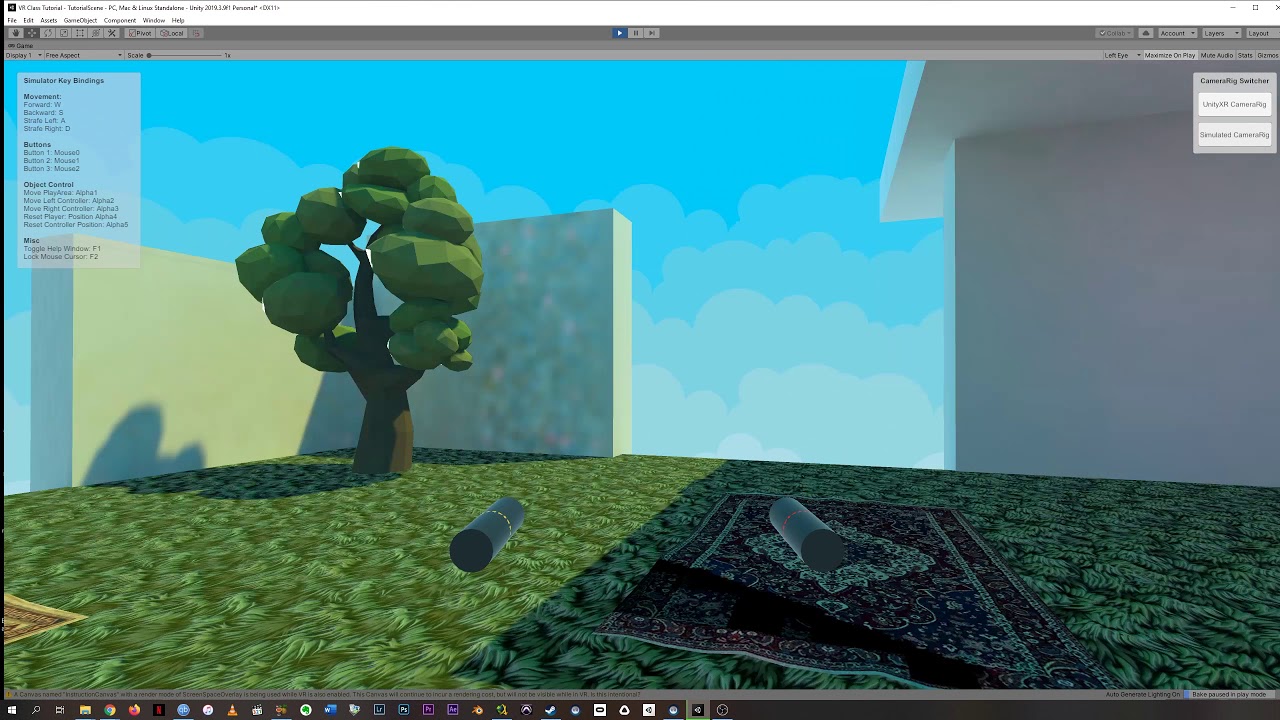Open the Layers dropdown
This screenshot has height=720, width=1280.
coord(1221,33)
